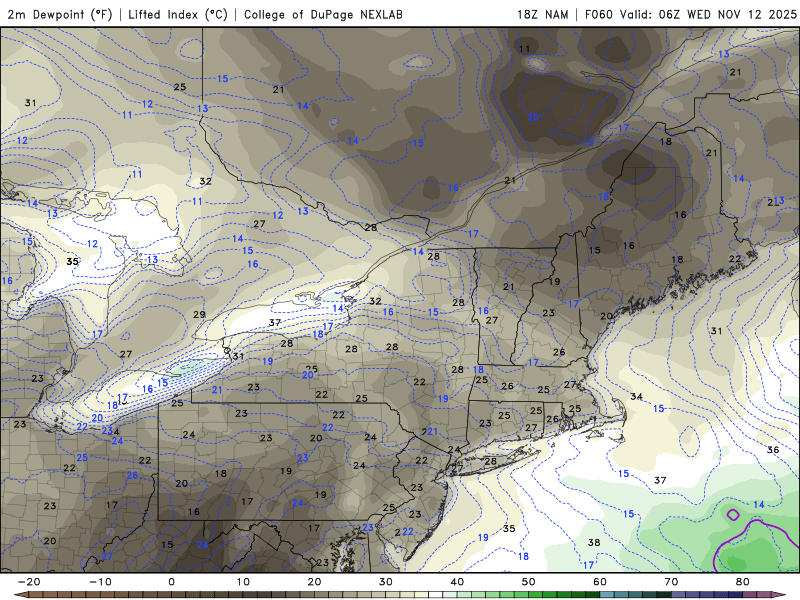800x600 pixels.
Task: Click the '60' color scale label
Action: 600,582
